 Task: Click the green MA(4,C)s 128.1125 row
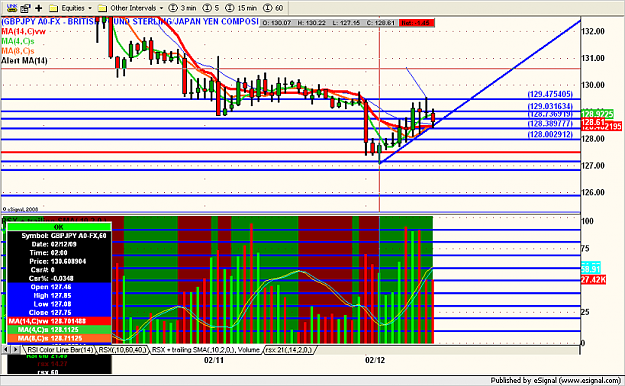coord(59,330)
